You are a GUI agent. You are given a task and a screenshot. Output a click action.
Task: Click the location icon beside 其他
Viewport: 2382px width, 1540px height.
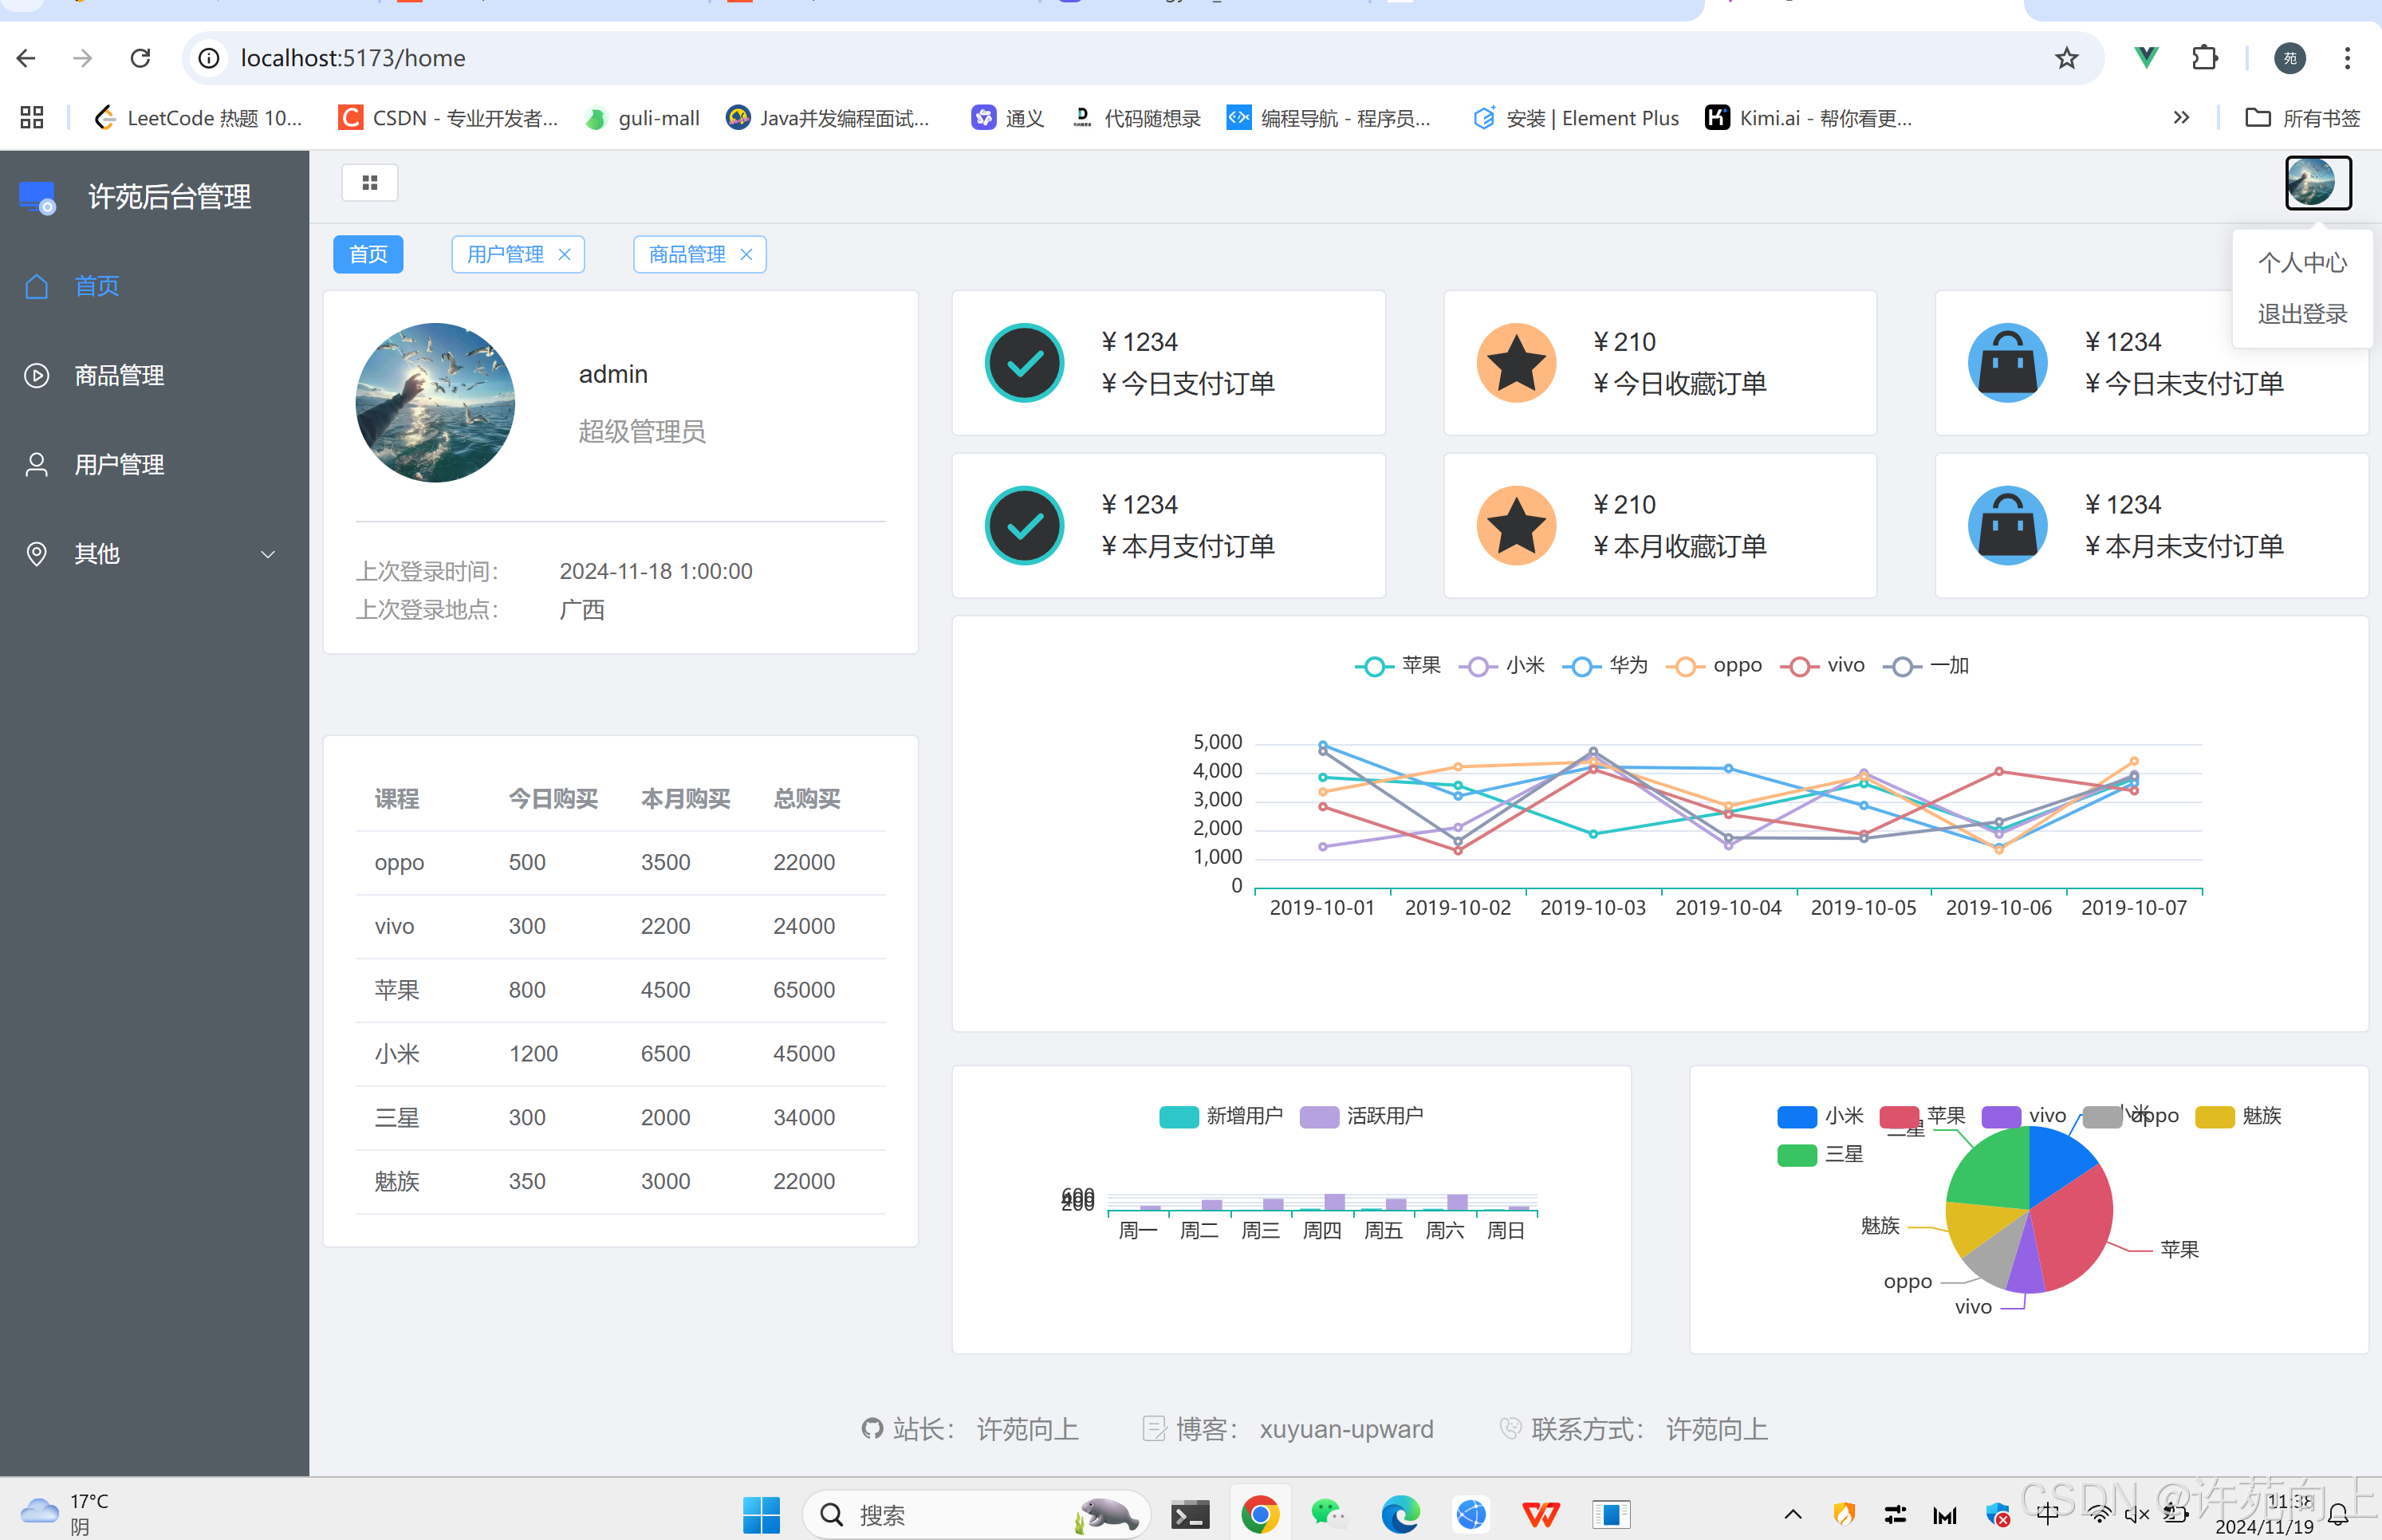36,554
